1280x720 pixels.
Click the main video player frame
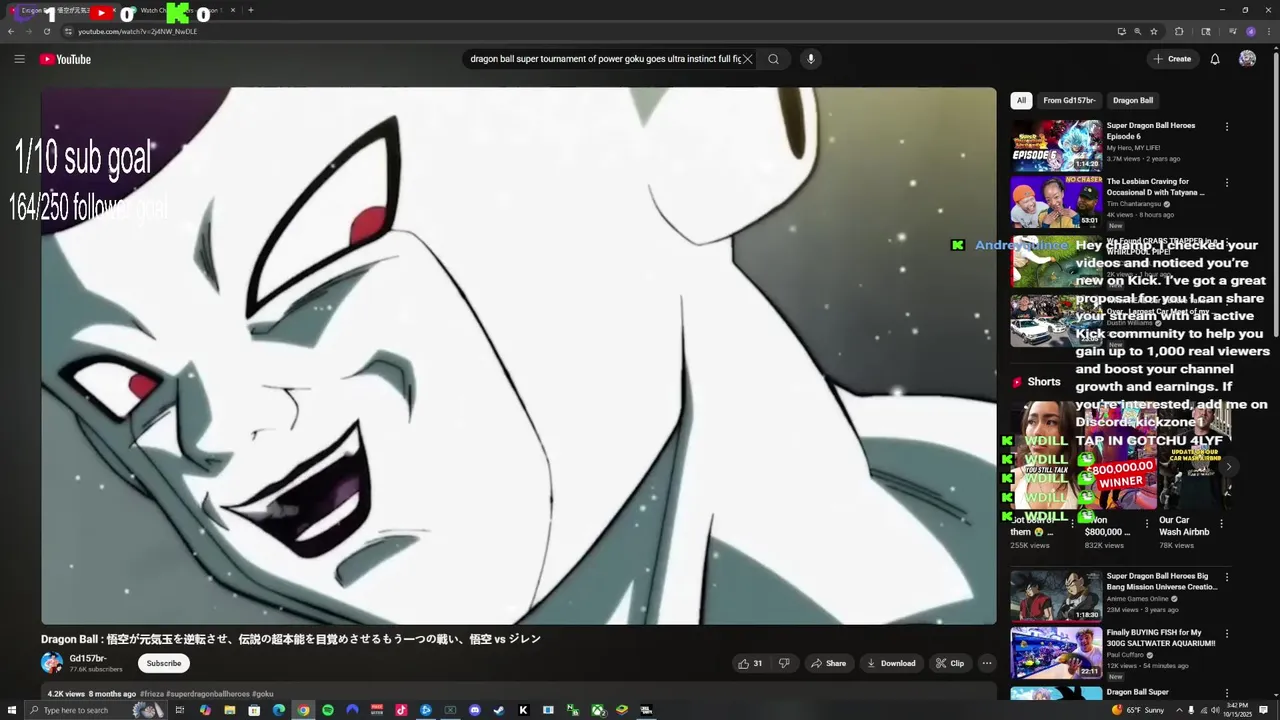[518, 356]
